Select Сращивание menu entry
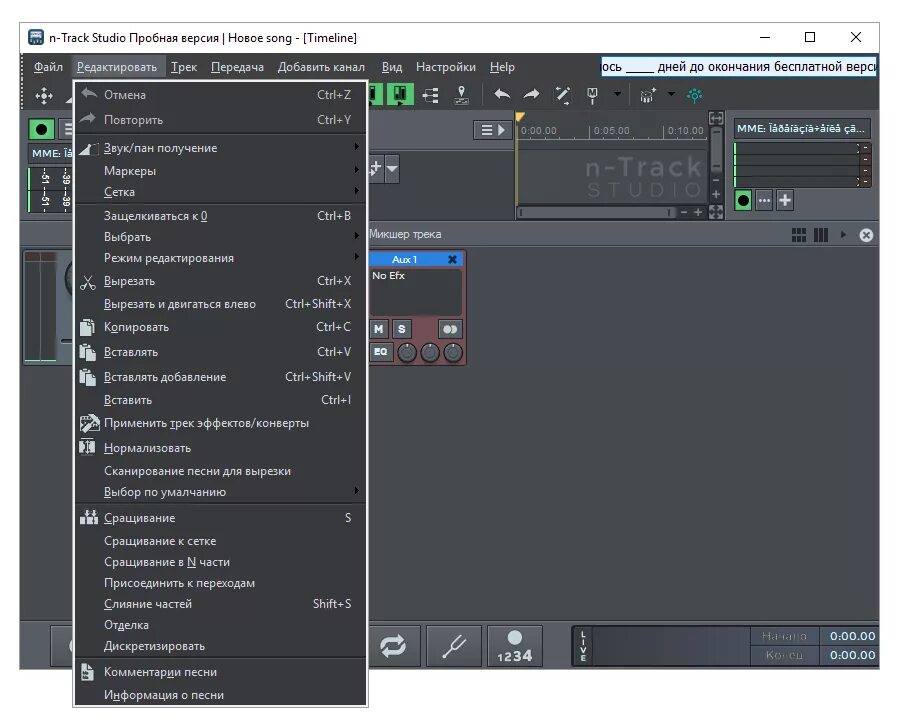 pyautogui.click(x=221, y=518)
